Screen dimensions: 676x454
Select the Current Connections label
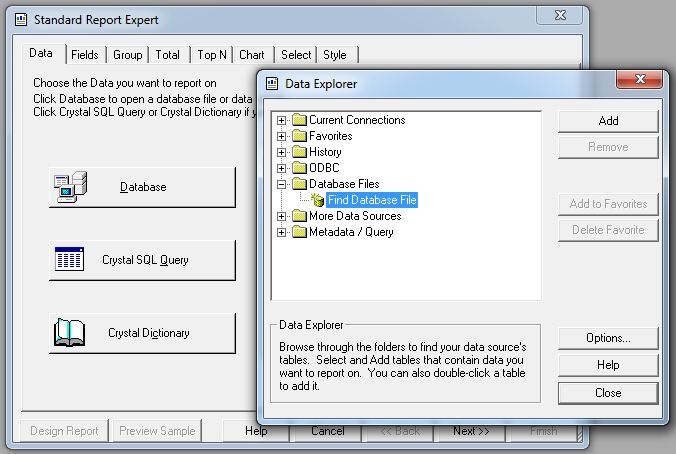[357, 120]
